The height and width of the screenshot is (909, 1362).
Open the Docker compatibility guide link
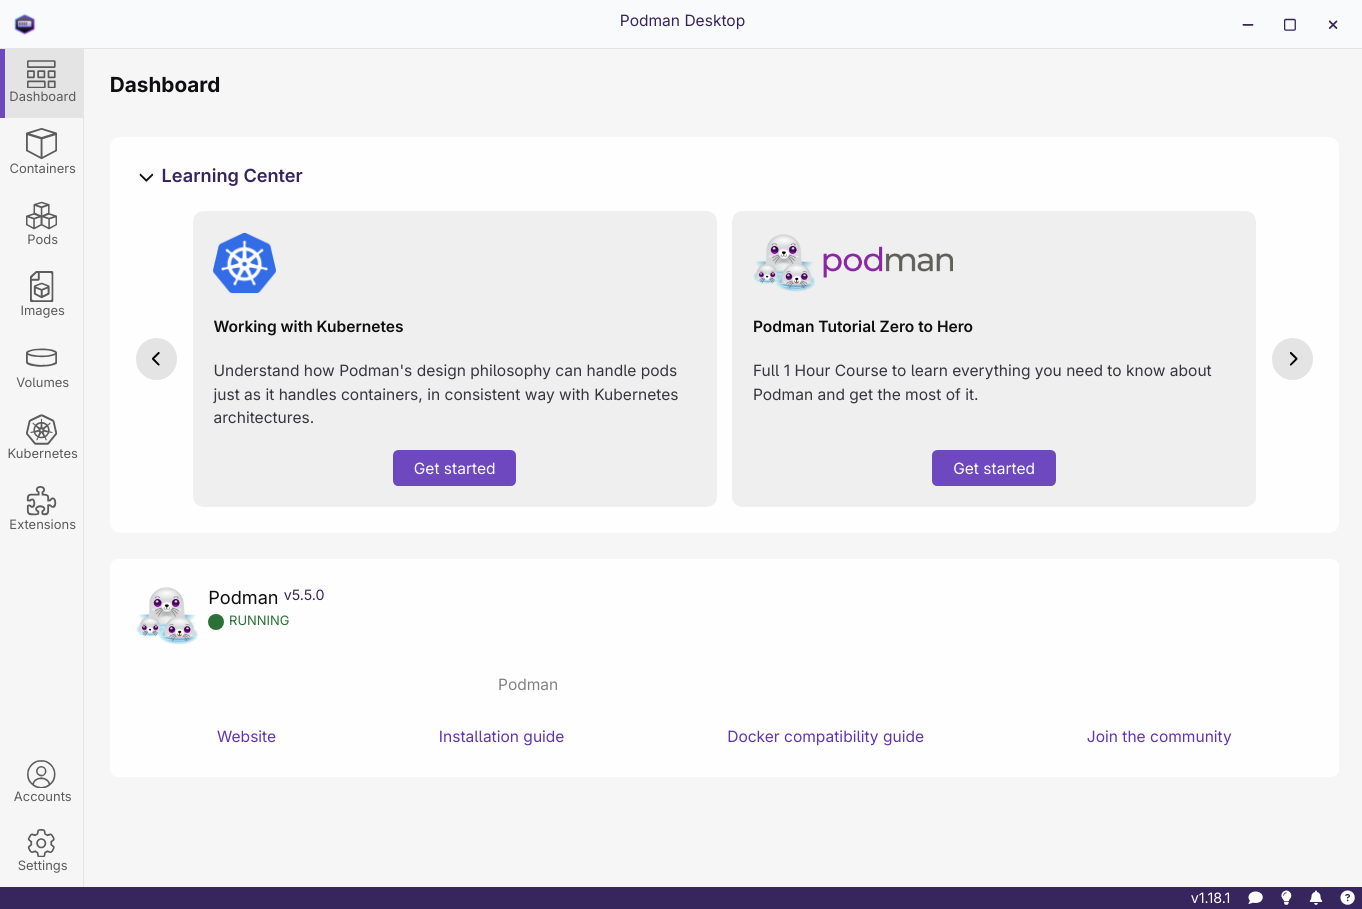point(825,737)
